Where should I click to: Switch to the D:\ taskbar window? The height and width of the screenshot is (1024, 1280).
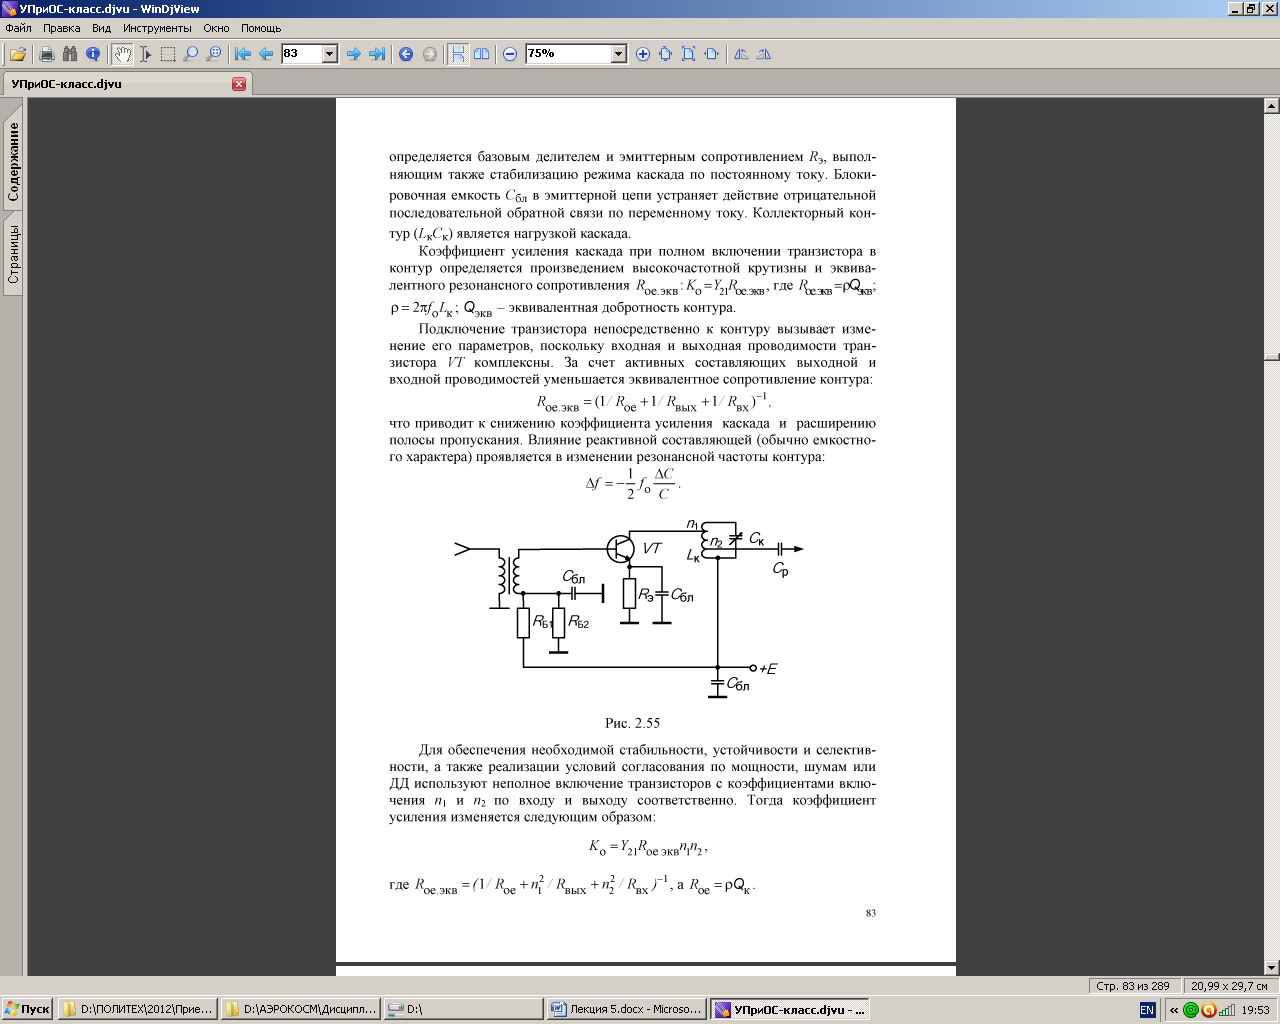click(x=465, y=1010)
